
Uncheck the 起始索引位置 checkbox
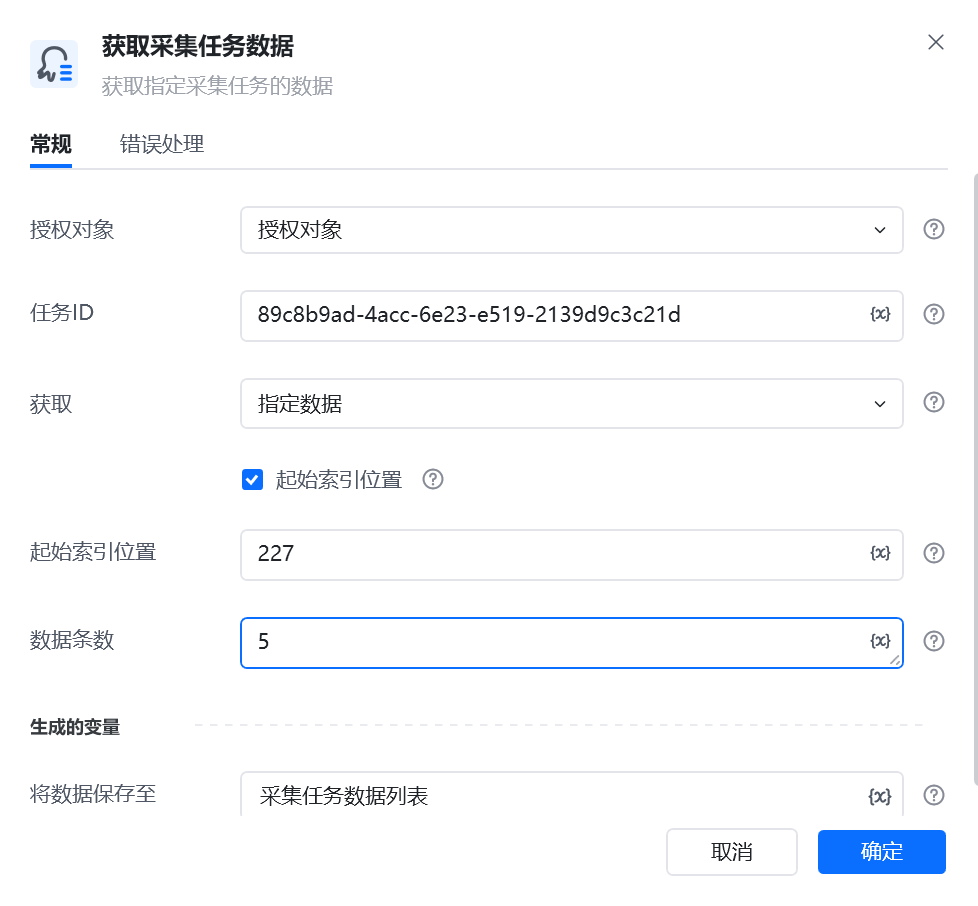(252, 480)
